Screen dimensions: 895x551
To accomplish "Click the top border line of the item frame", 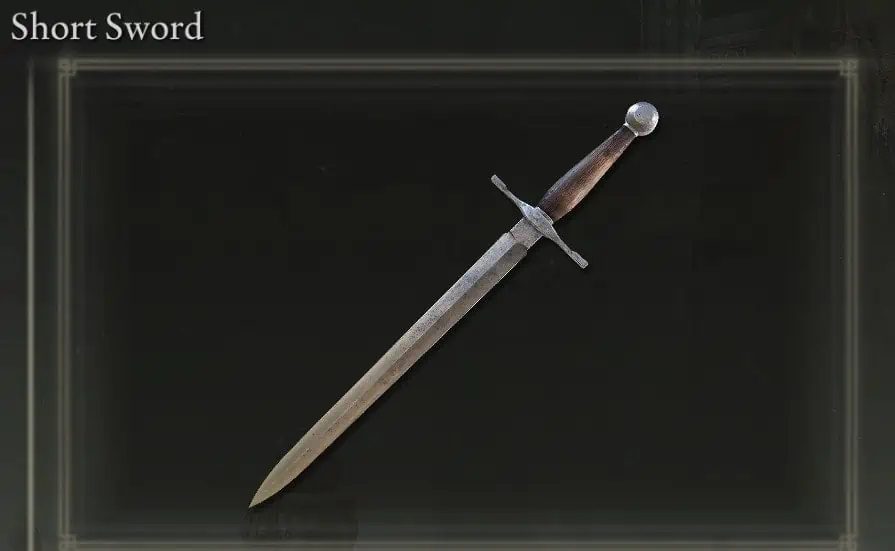I will point(458,65).
